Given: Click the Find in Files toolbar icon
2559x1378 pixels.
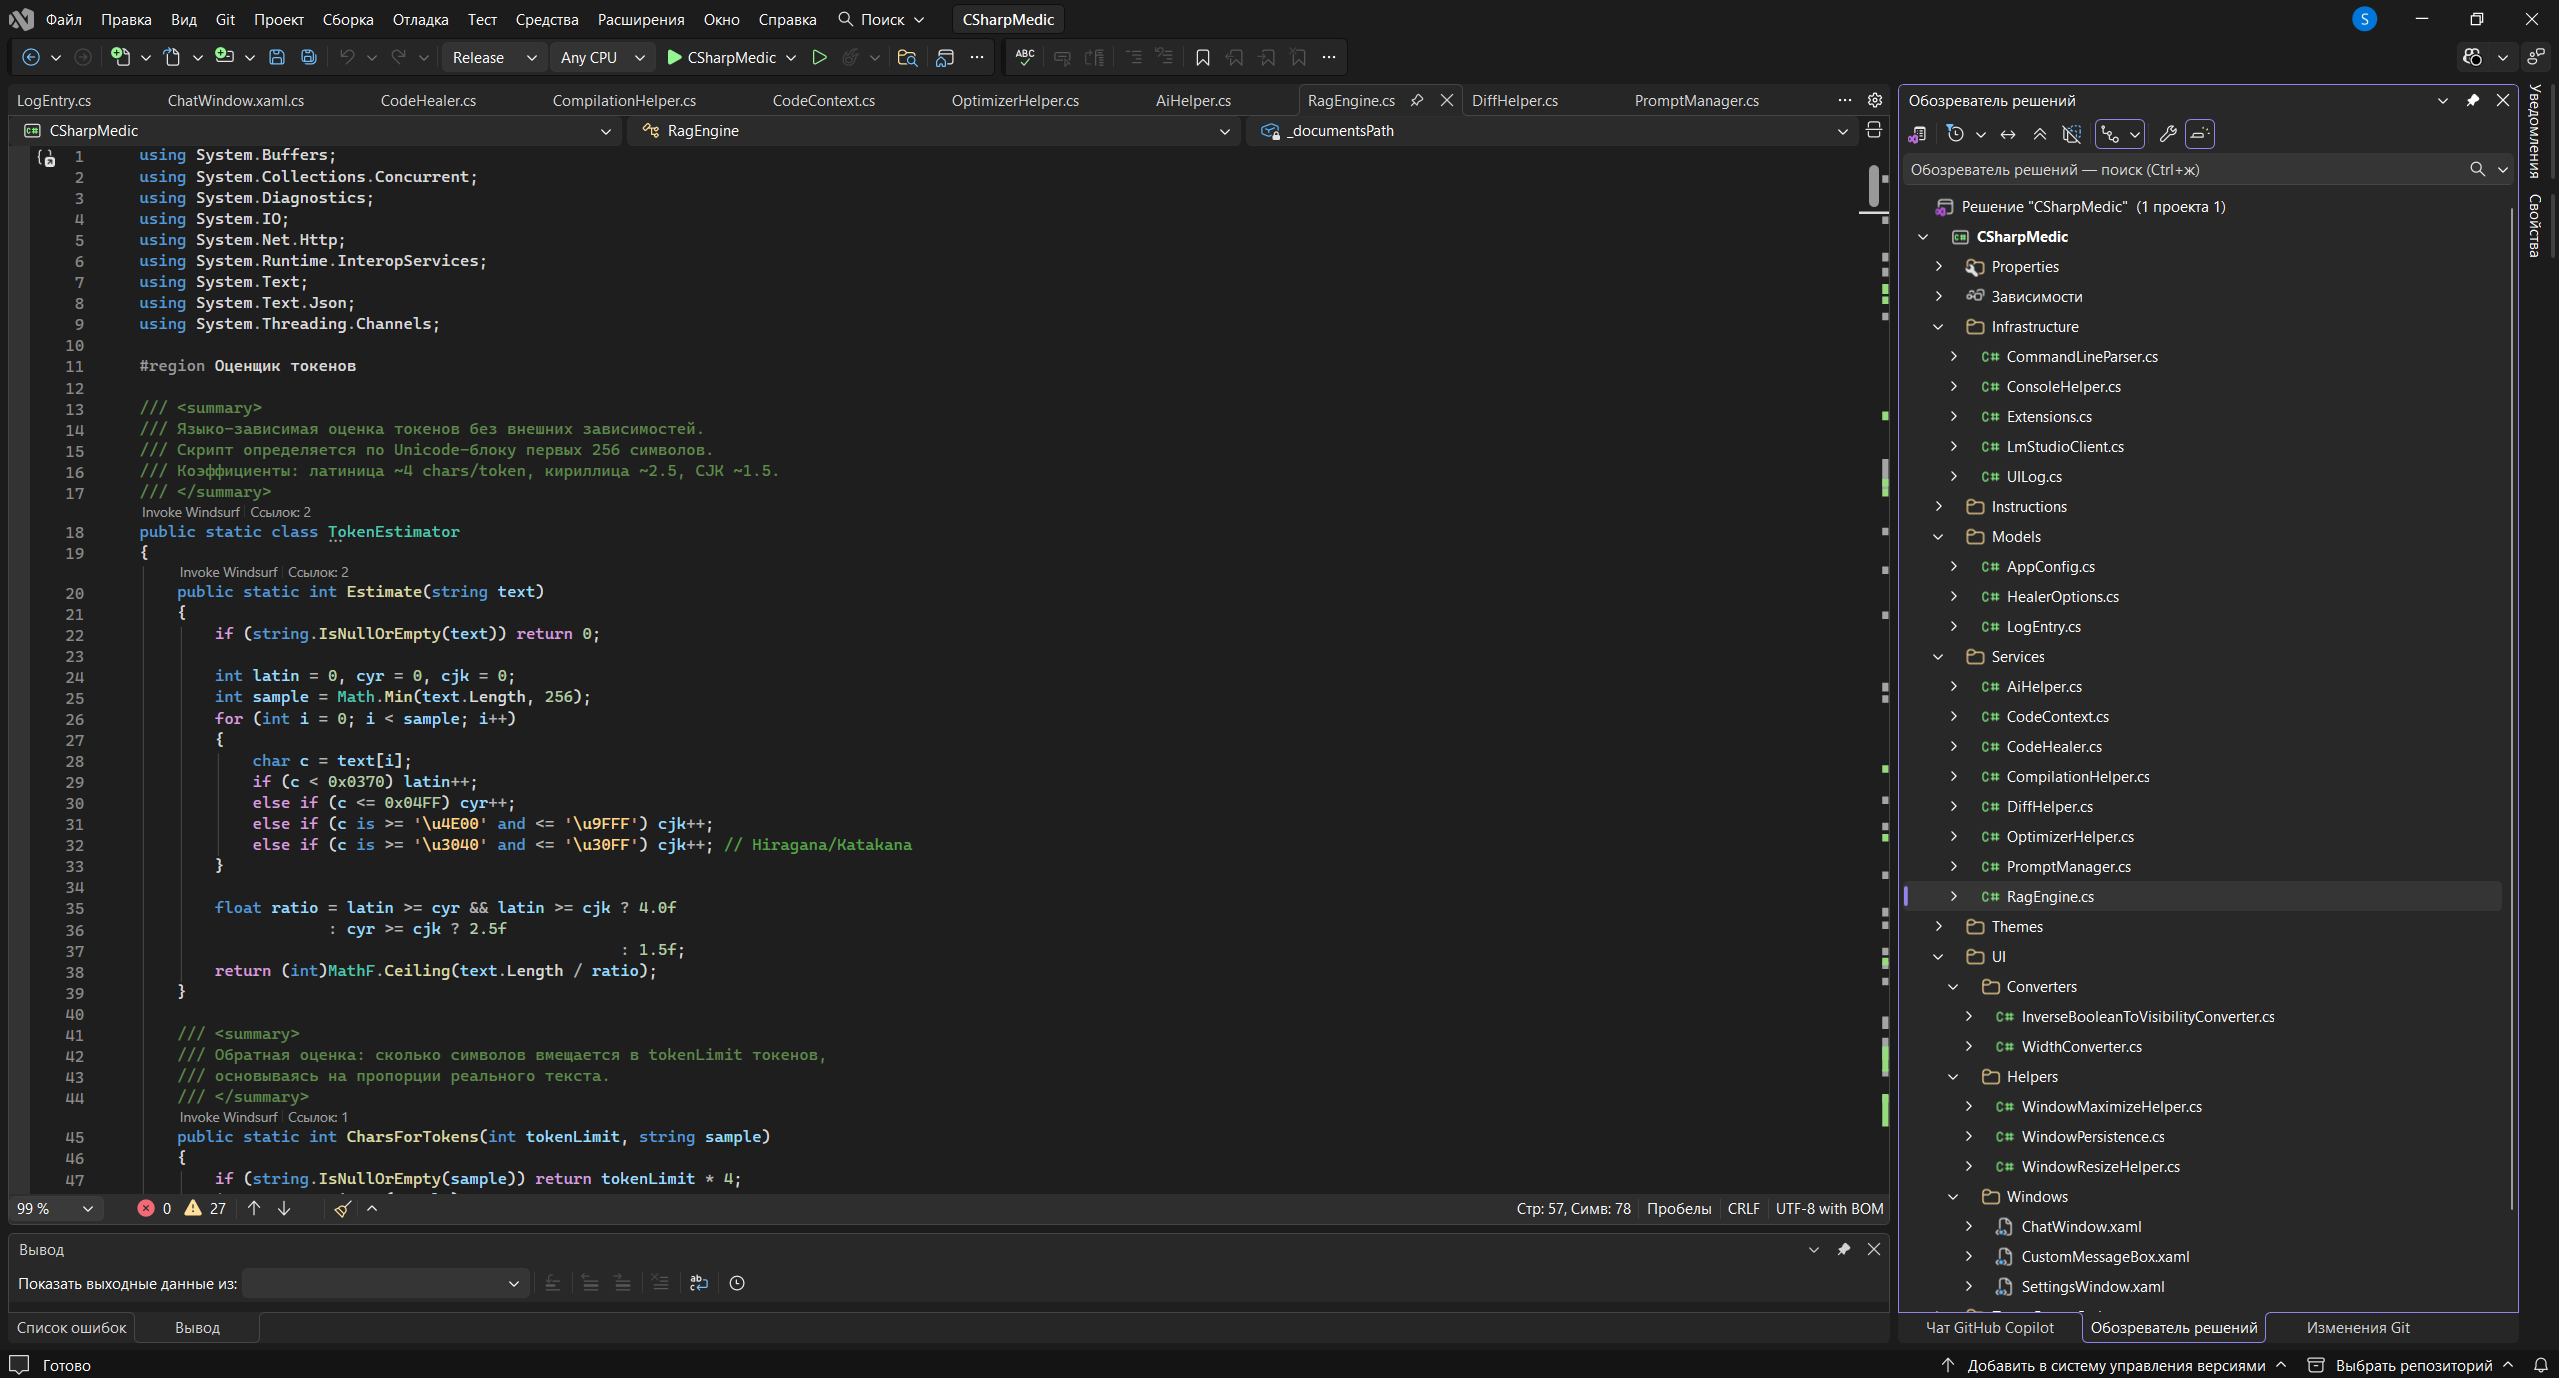Looking at the screenshot, I should coord(907,58).
